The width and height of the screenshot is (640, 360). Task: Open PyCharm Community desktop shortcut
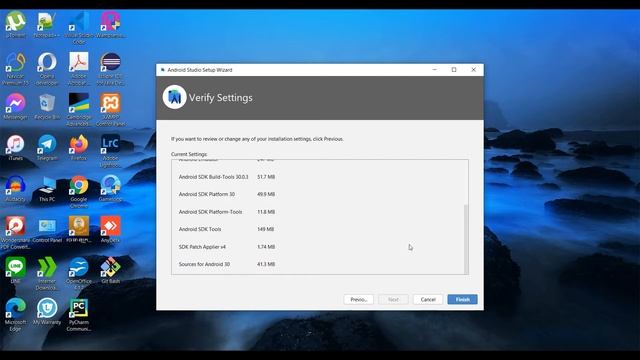[79, 314]
